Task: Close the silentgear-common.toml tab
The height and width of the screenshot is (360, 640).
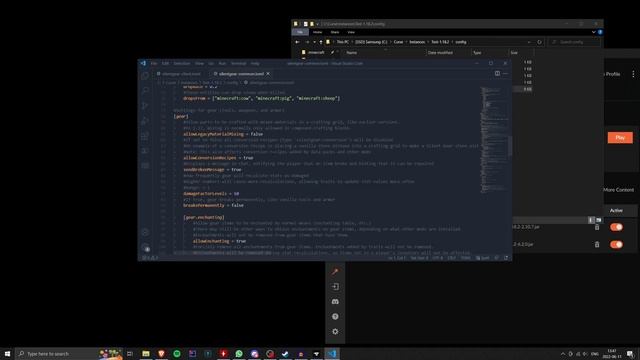Action: tap(268, 74)
